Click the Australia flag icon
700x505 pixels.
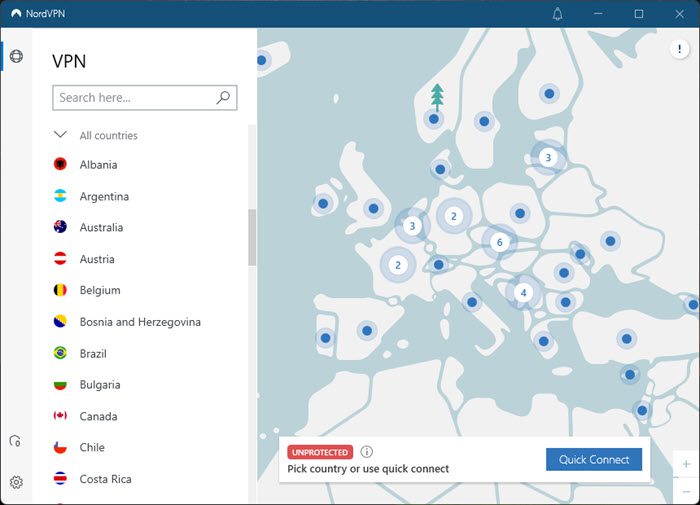[x=60, y=227]
